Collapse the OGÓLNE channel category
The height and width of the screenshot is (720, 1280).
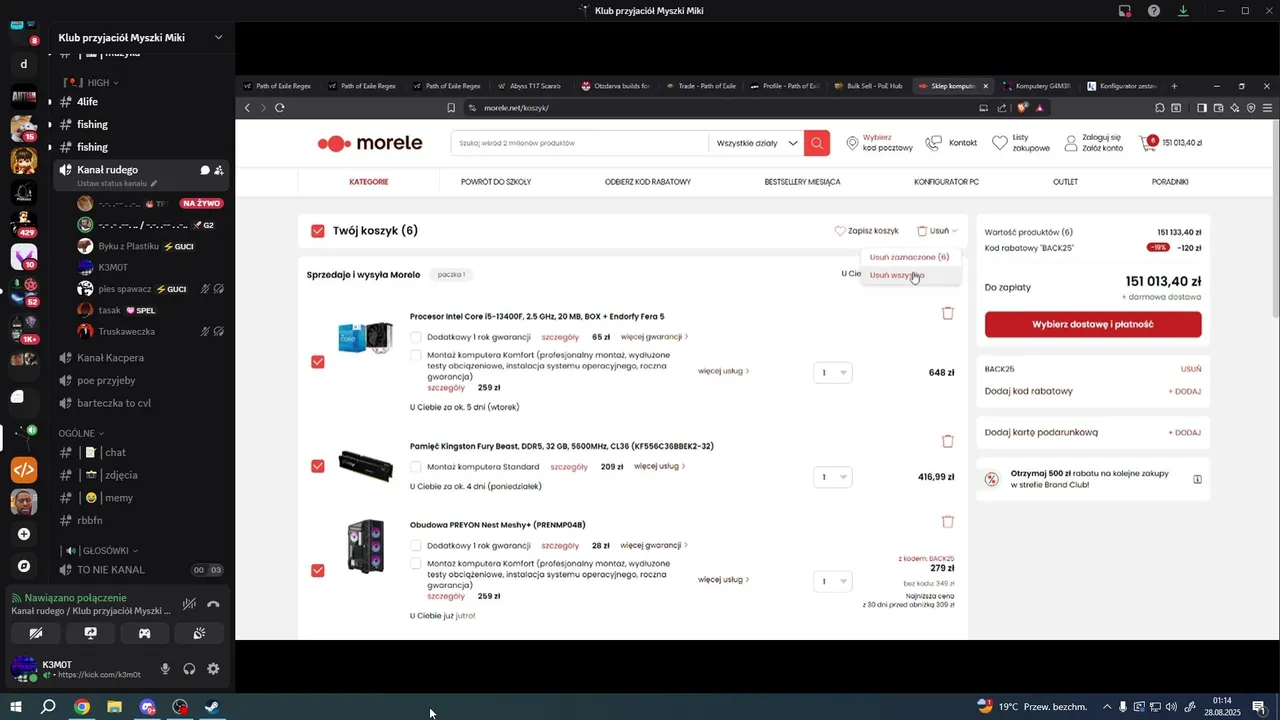click(x=81, y=433)
